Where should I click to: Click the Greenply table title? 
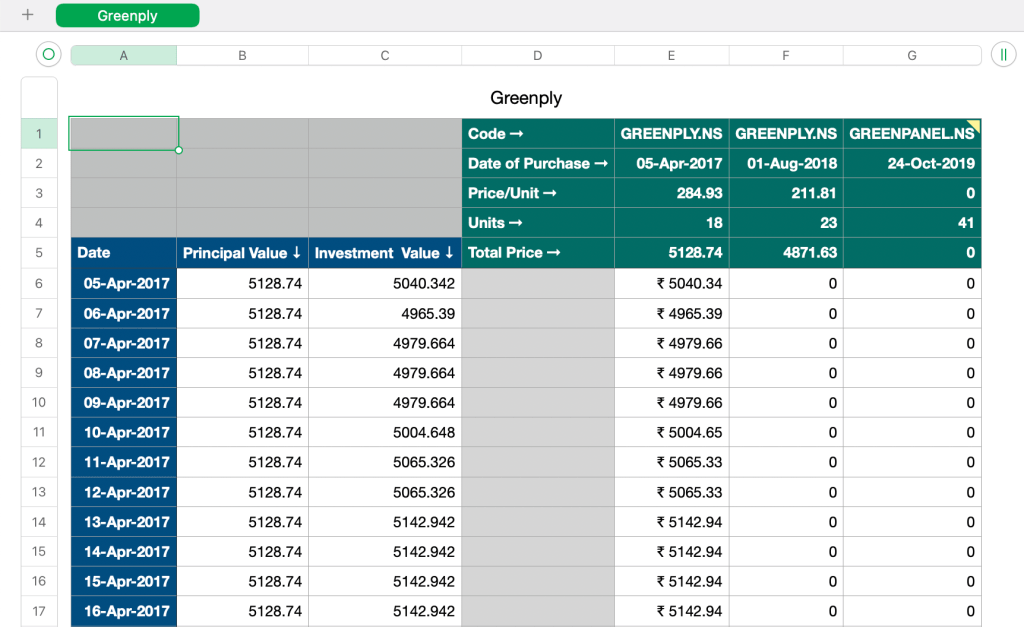coord(525,98)
